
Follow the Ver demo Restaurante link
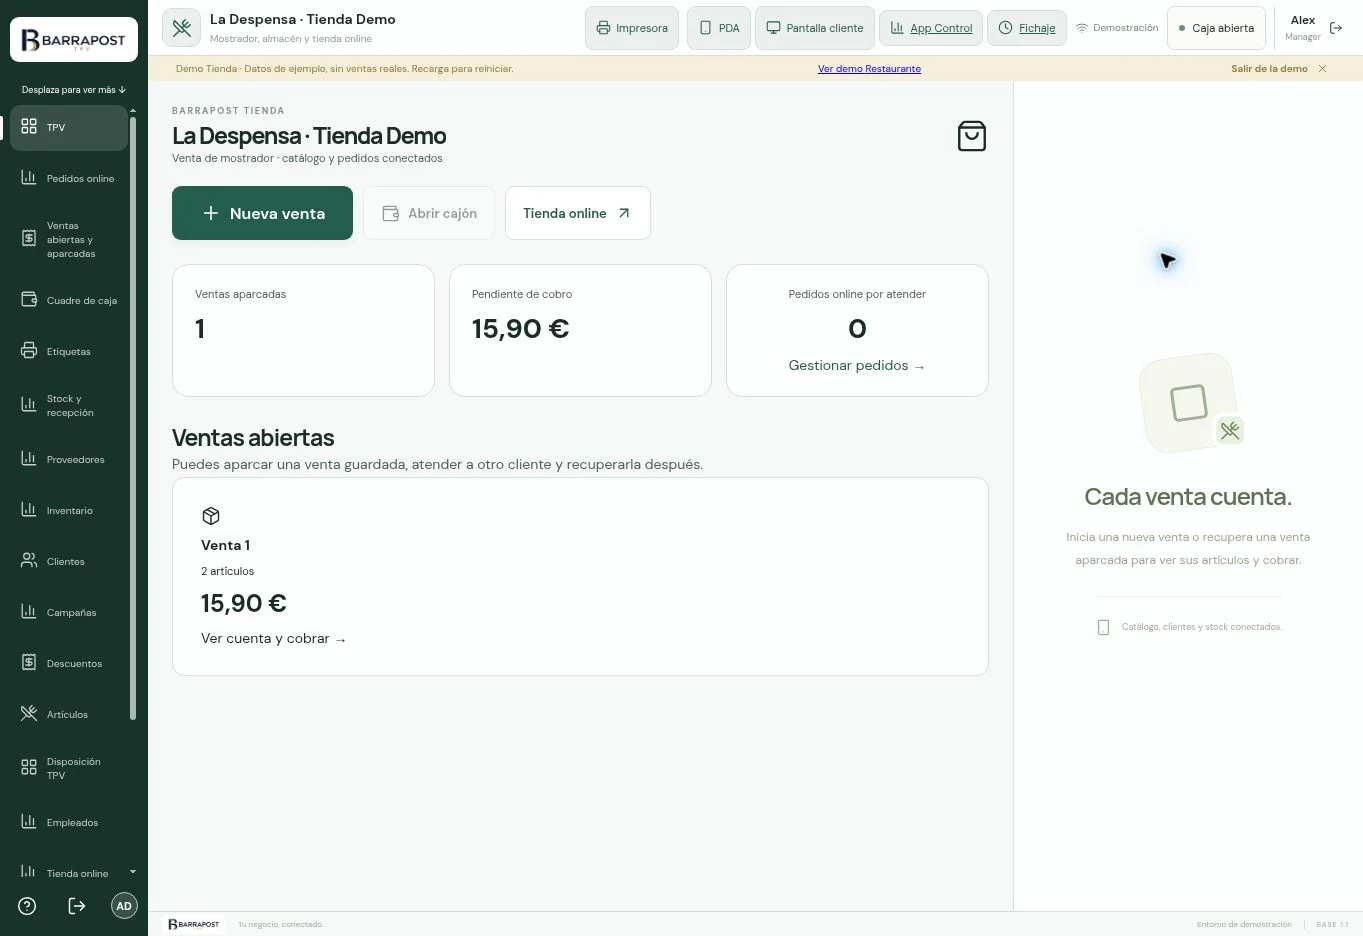pos(869,69)
